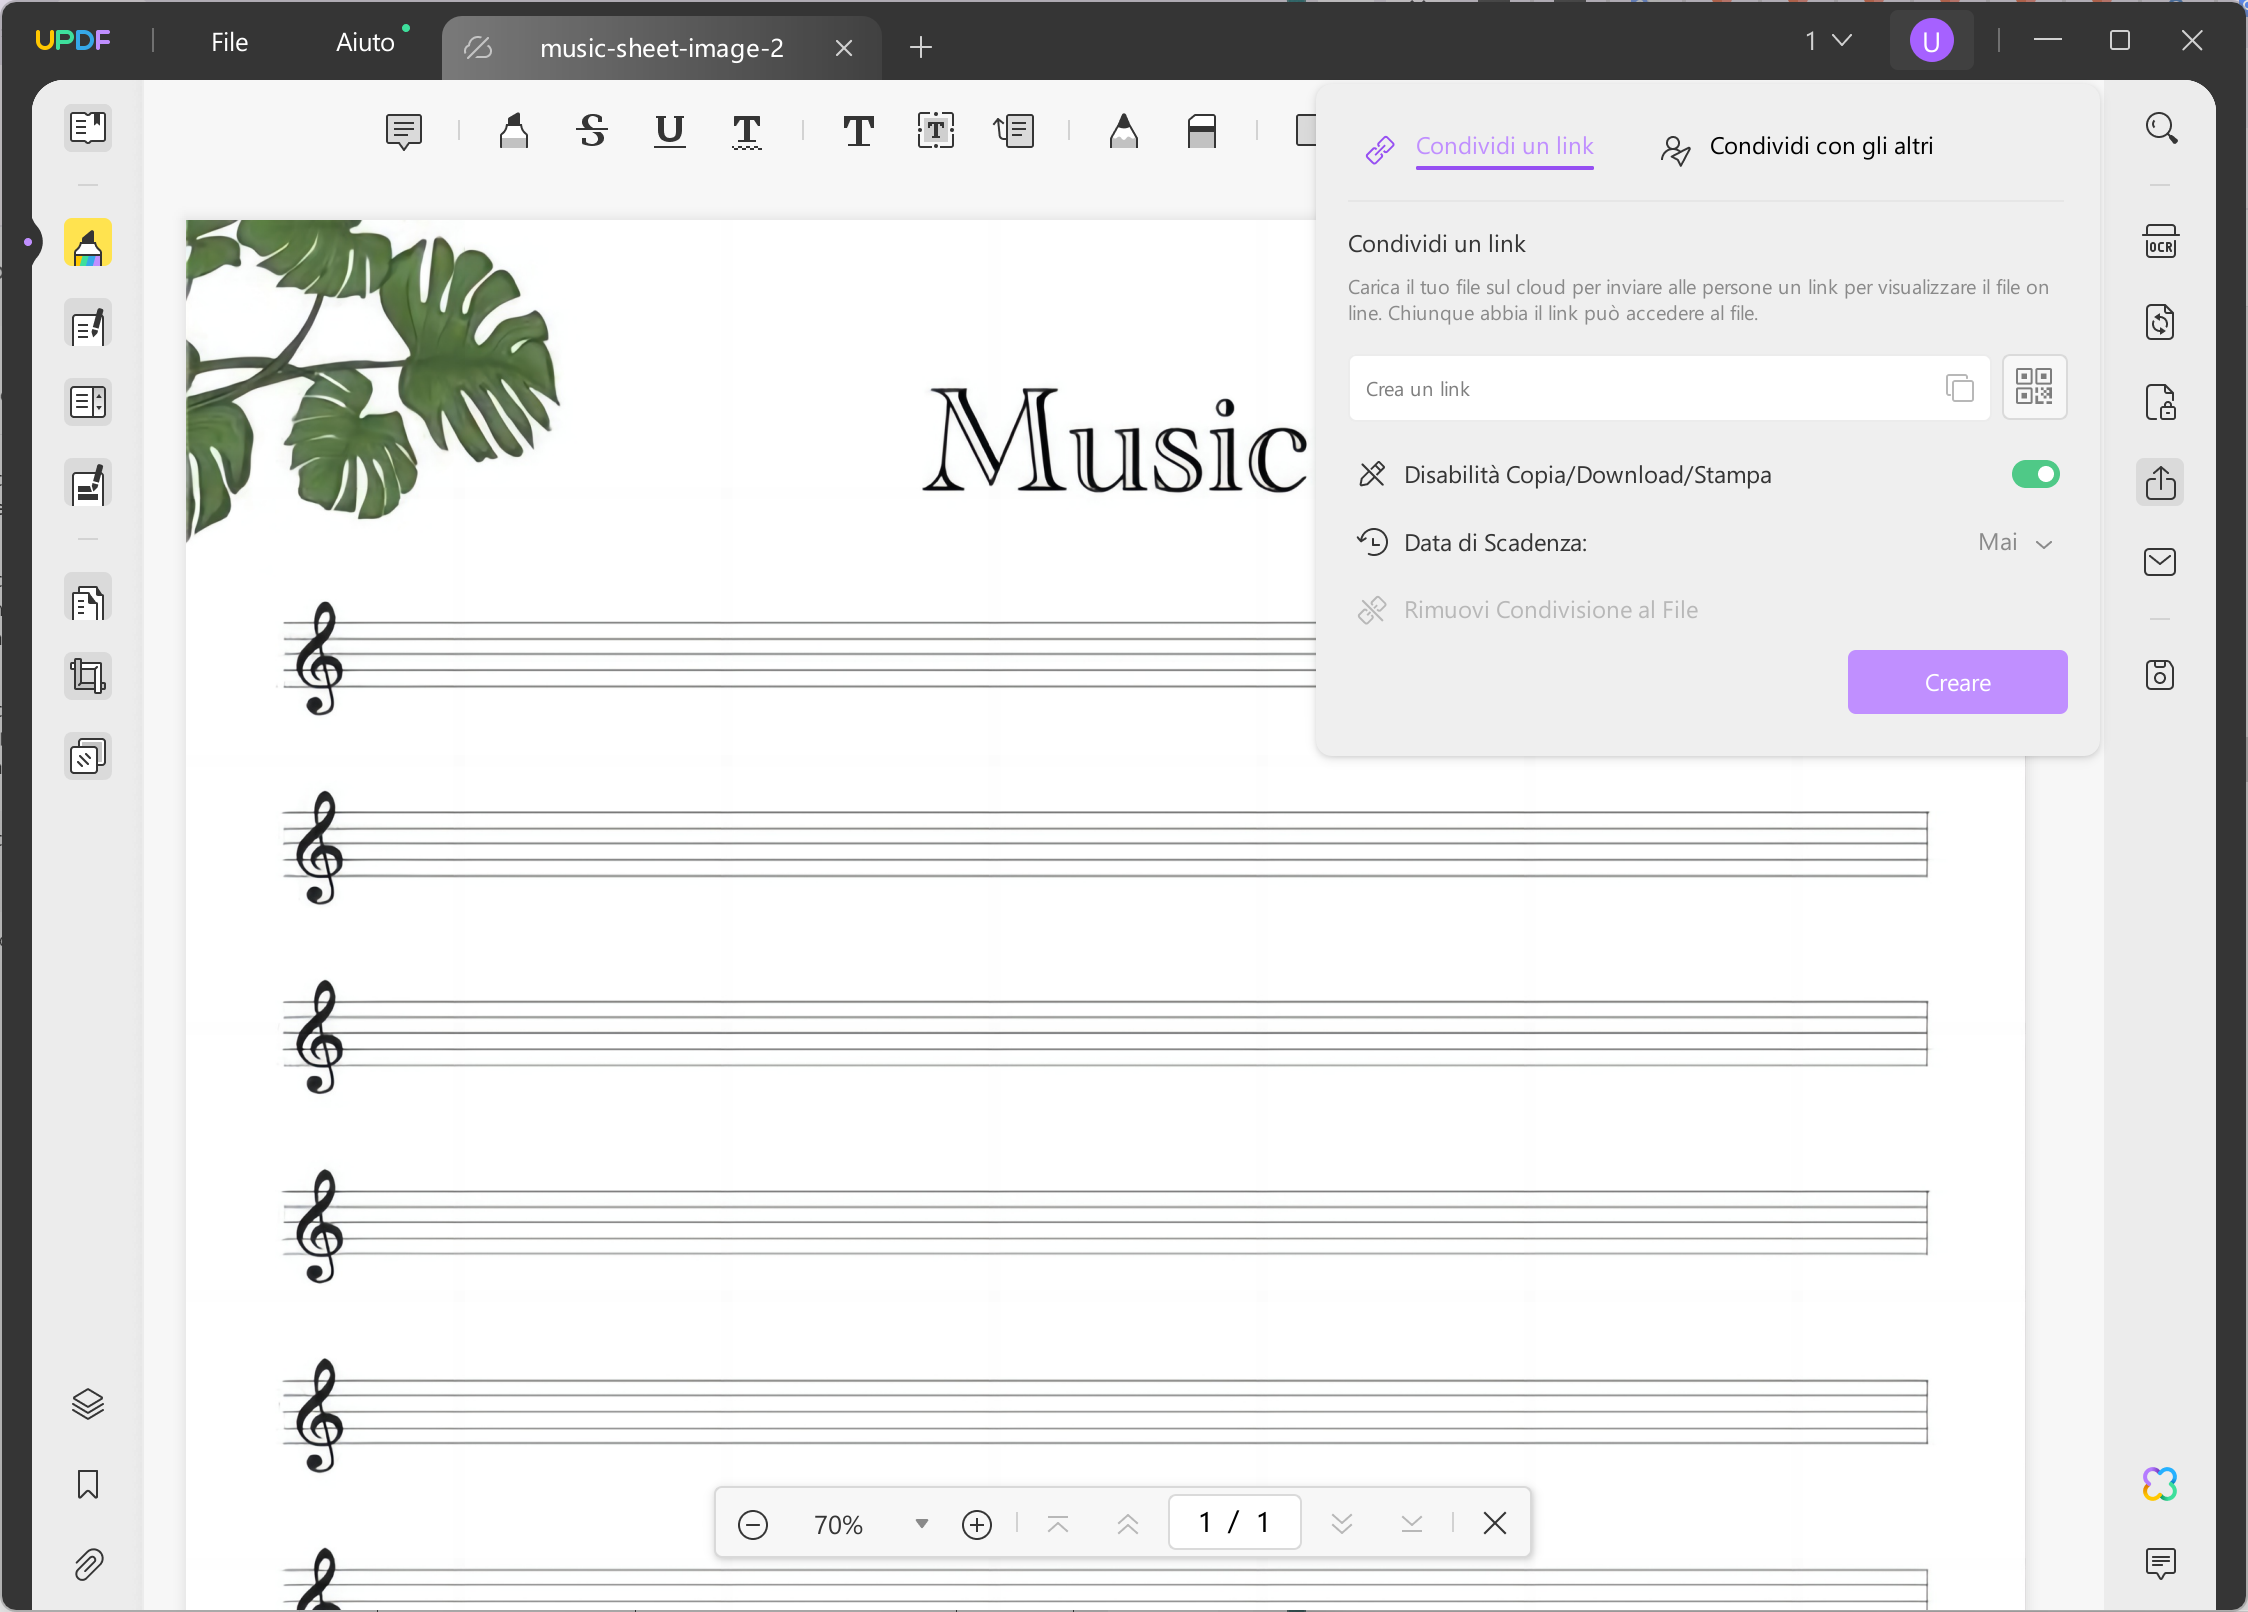Open the Attachments paperclip icon
2248x1612 pixels.
pyautogui.click(x=88, y=1564)
